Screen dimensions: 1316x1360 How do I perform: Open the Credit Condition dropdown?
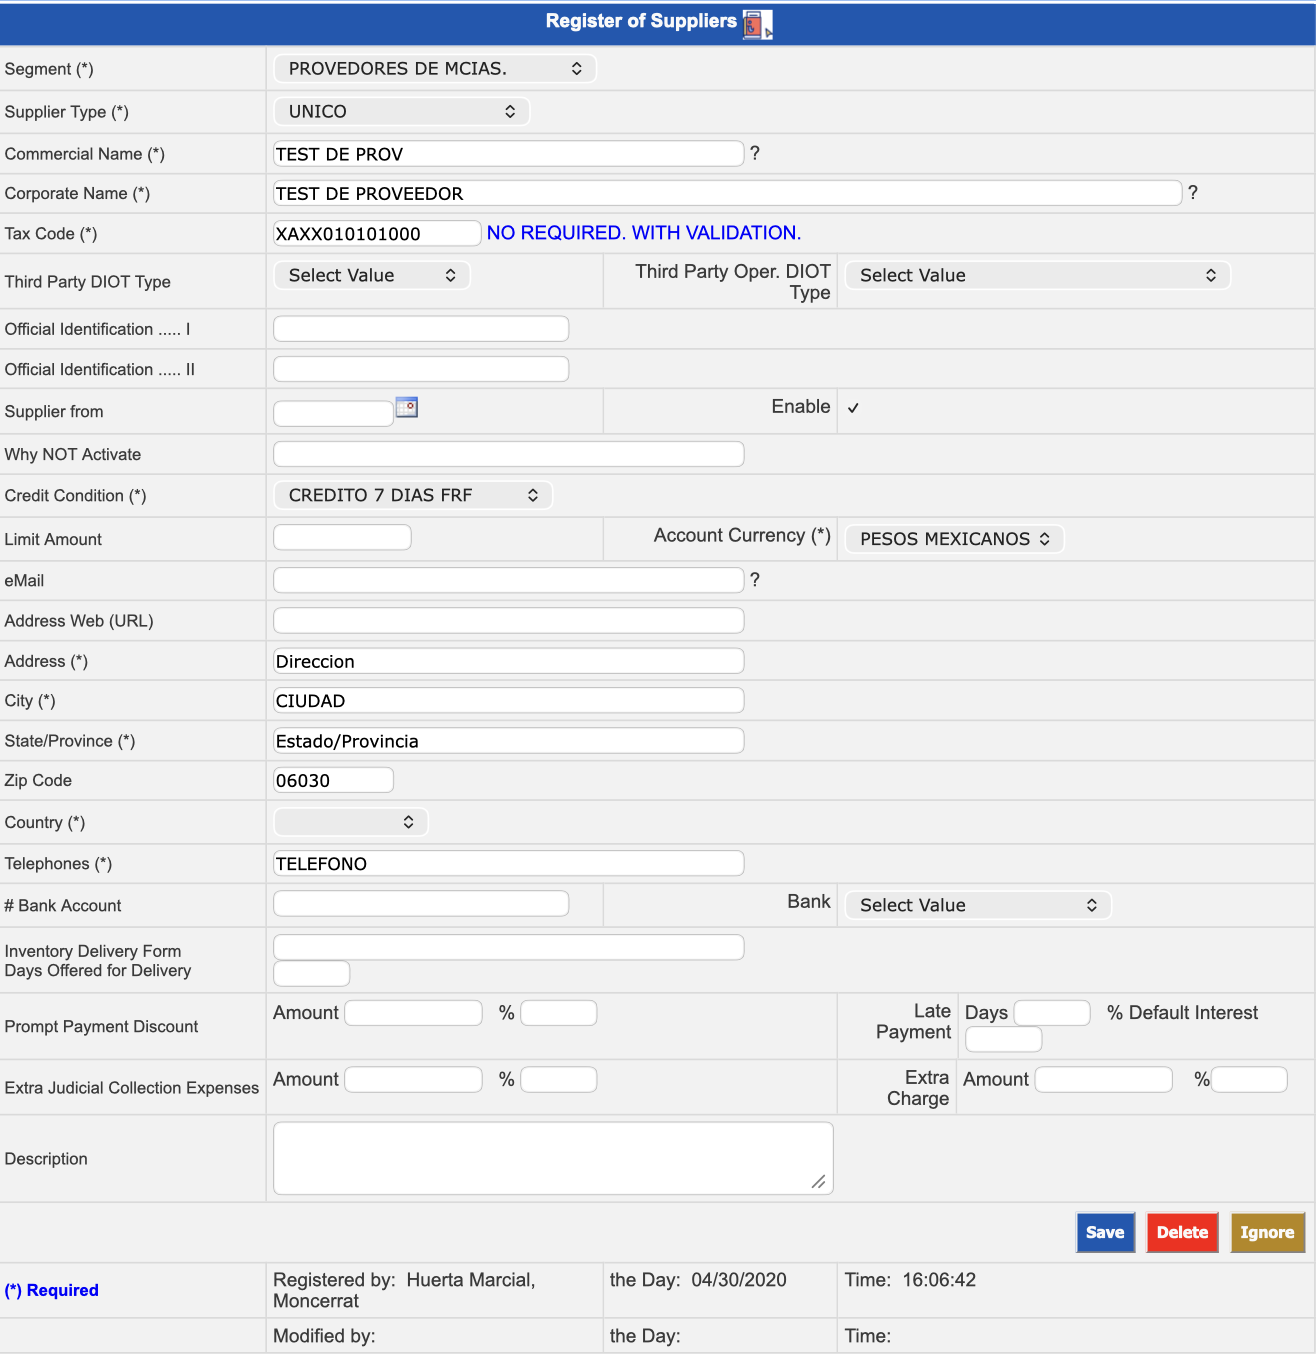click(412, 496)
